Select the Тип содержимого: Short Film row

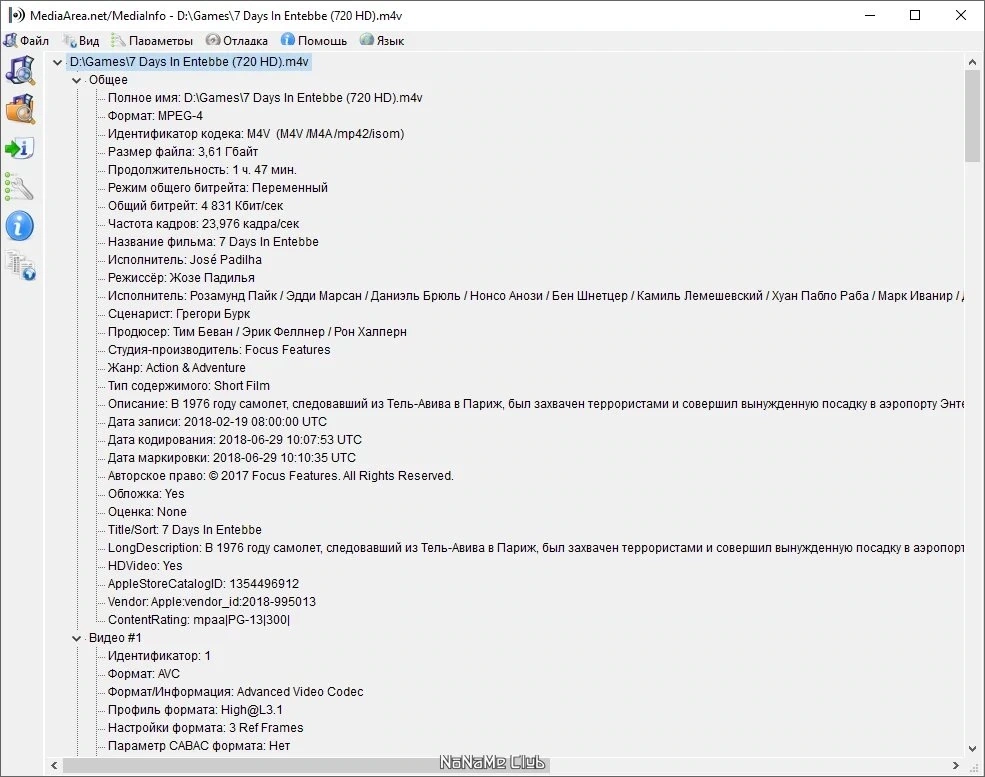tap(188, 386)
